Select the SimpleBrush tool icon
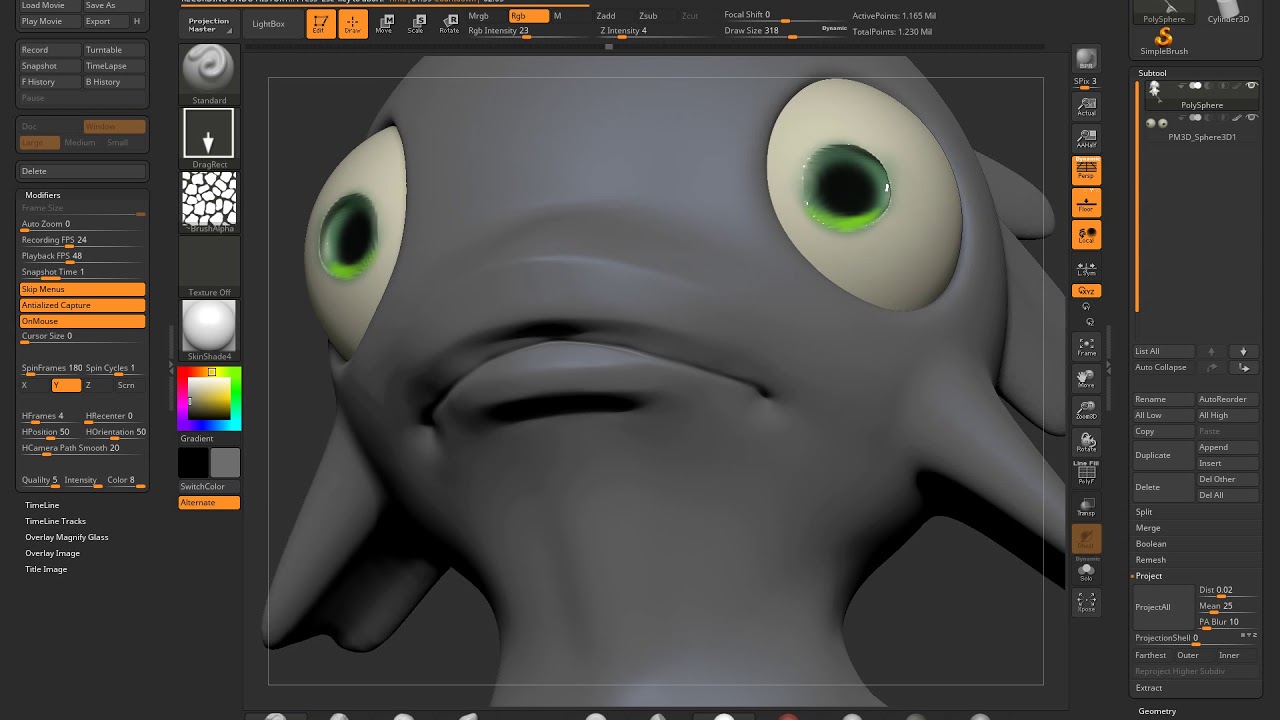This screenshot has height=720, width=1280. [x=1164, y=42]
